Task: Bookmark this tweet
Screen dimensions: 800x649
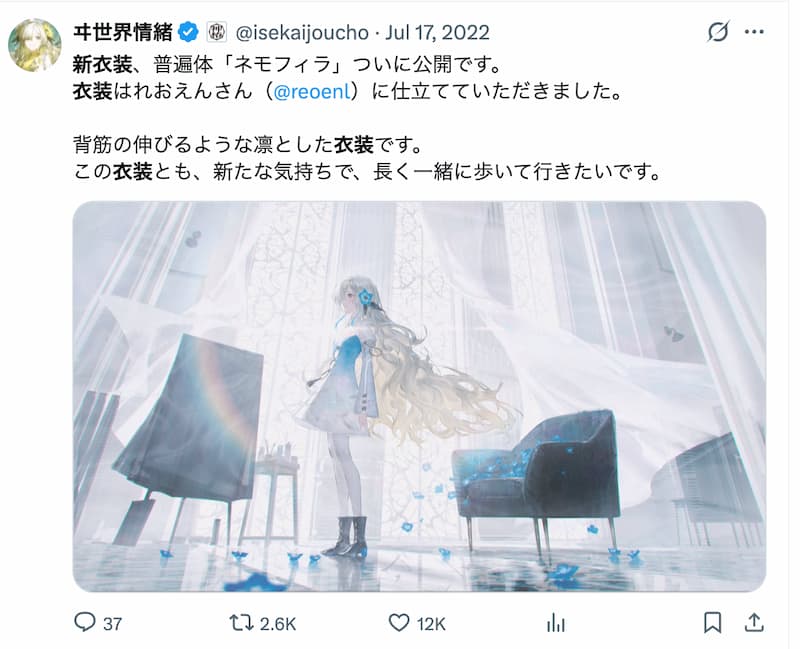Action: [x=712, y=623]
